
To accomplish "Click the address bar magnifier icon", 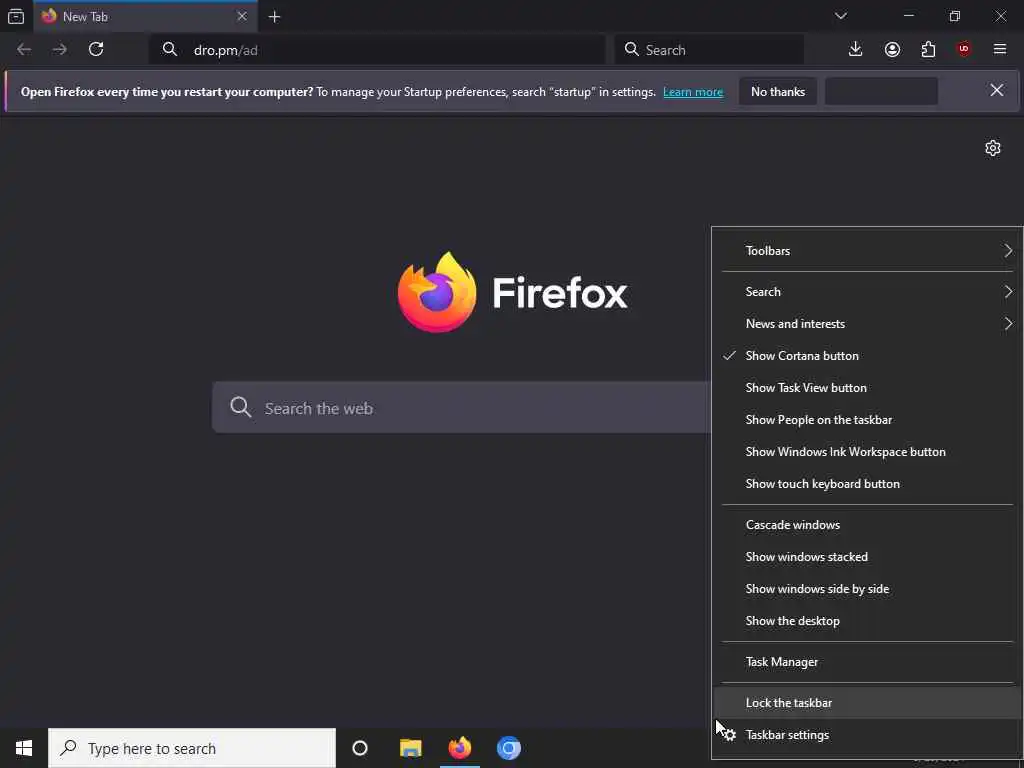I will [x=170, y=50].
